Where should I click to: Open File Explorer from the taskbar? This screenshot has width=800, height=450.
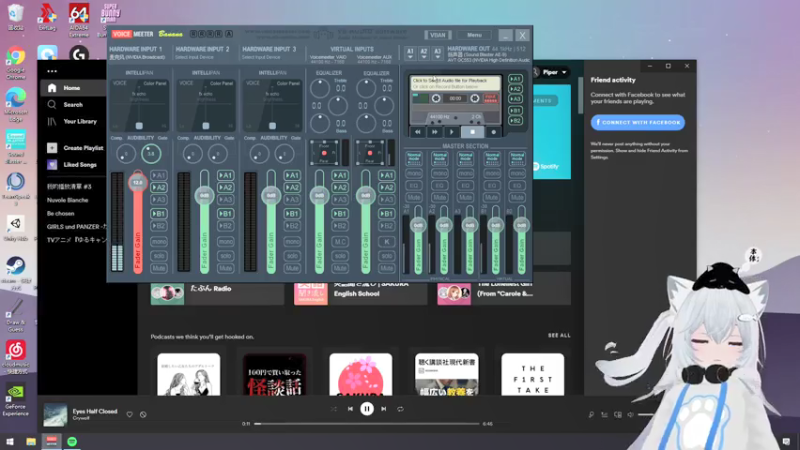click(x=31, y=441)
